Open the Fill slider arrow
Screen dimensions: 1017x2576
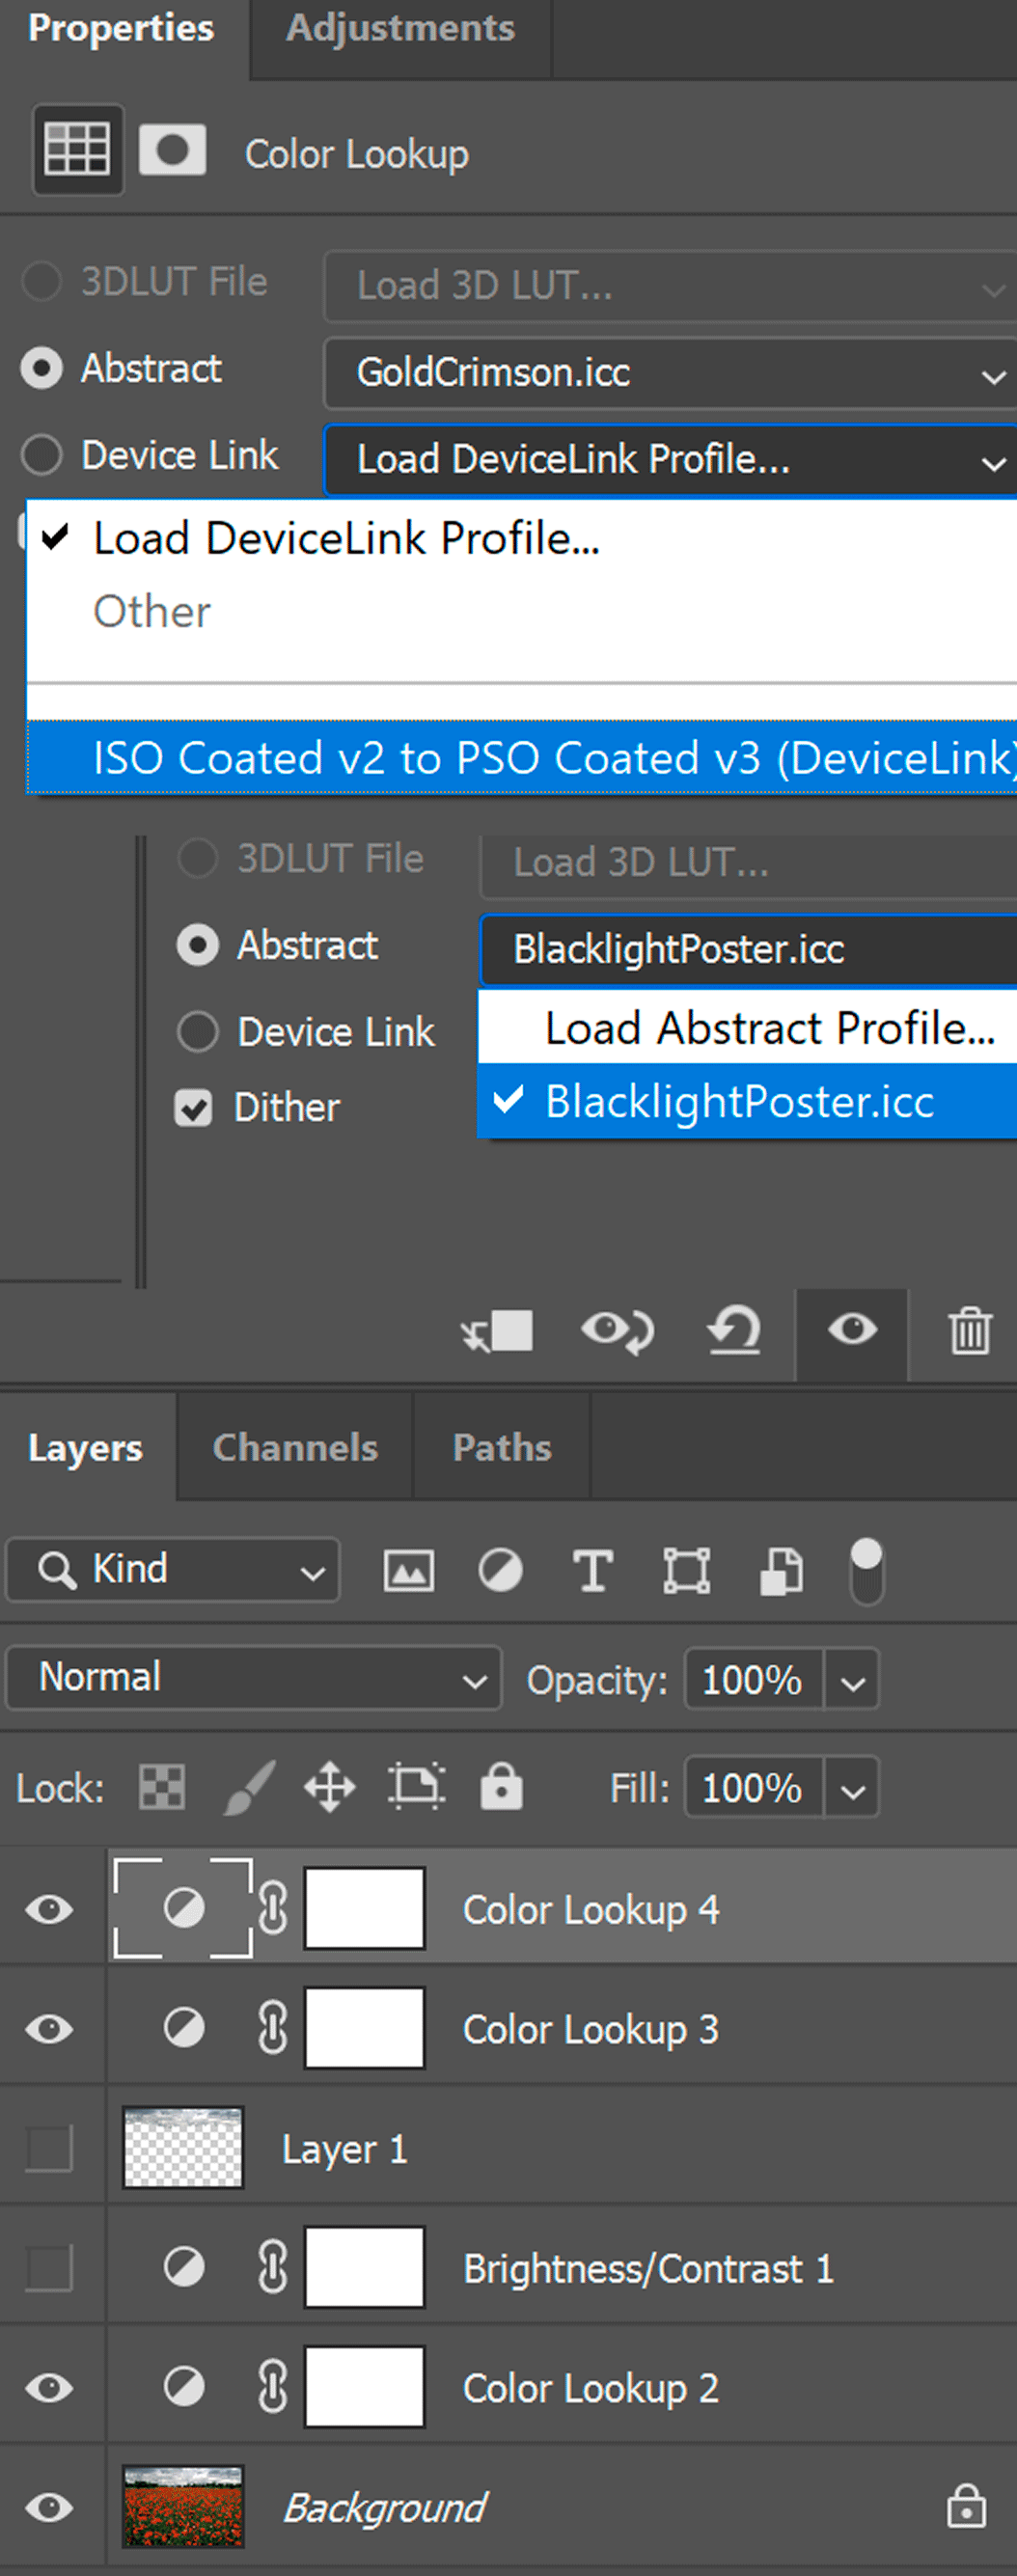pos(852,1789)
